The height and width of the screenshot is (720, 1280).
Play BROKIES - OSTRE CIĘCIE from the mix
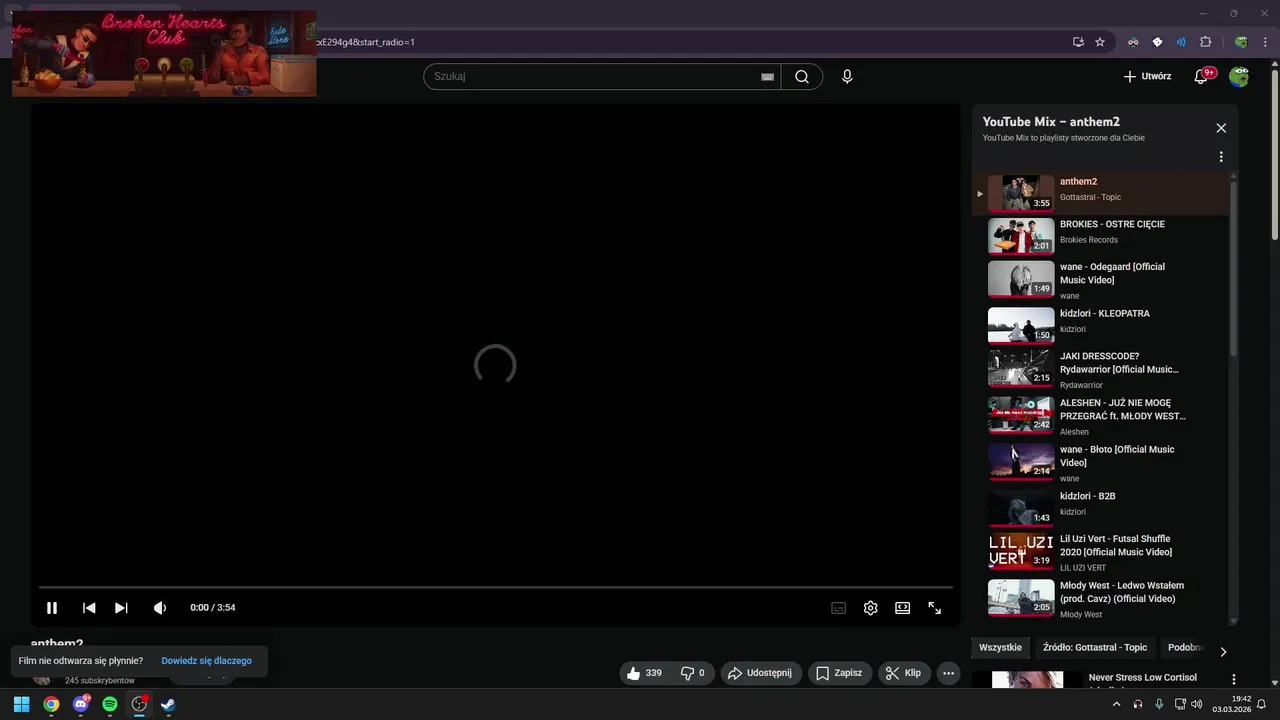tap(1100, 235)
